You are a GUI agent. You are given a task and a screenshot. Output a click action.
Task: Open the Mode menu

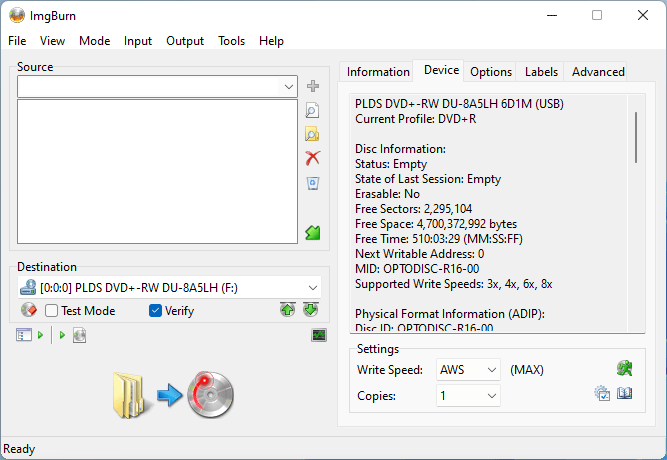[x=94, y=41]
